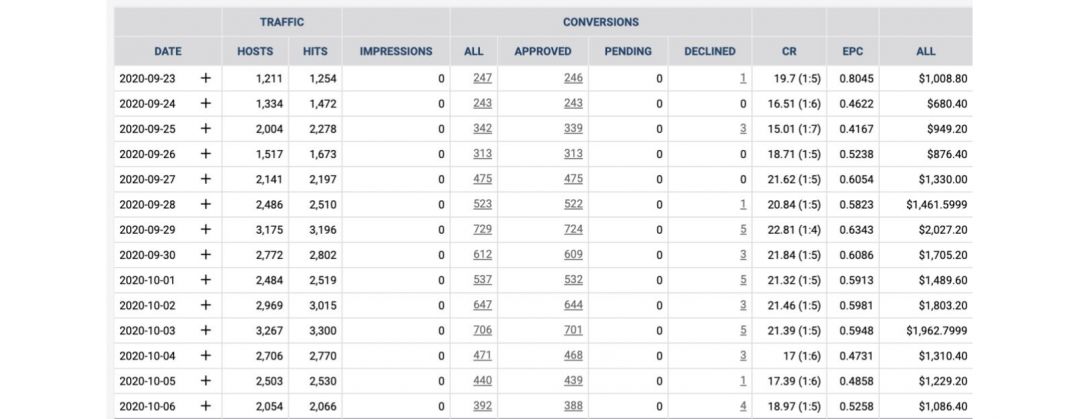
Task: Open all conversions link 247
Action: (482, 78)
